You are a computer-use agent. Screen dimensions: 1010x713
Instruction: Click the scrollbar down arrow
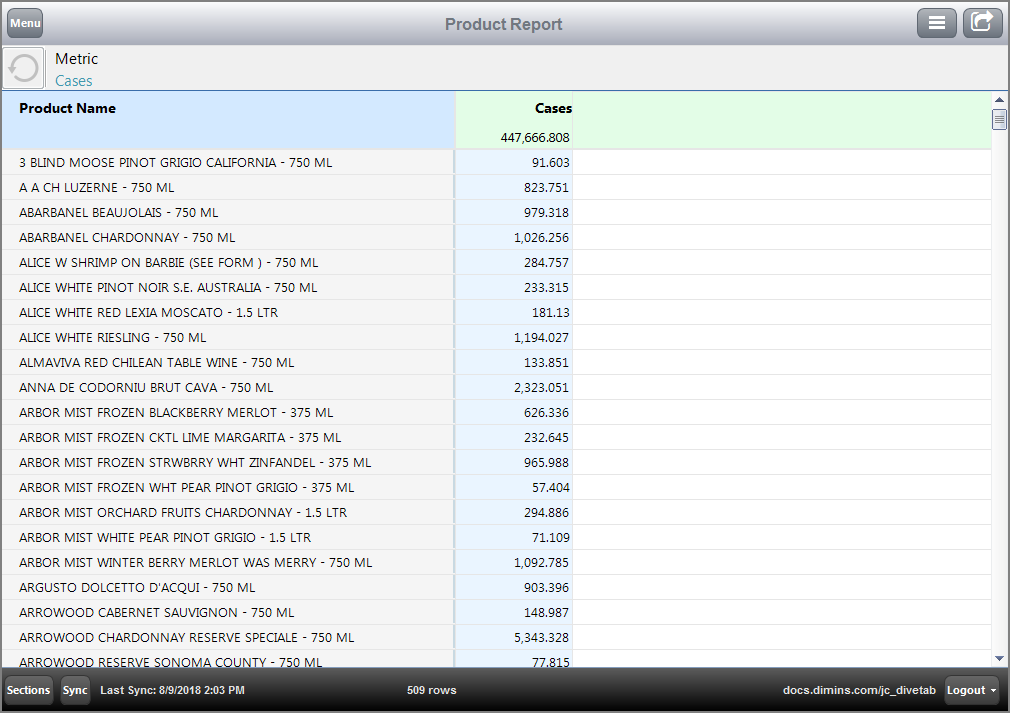tap(1000, 658)
